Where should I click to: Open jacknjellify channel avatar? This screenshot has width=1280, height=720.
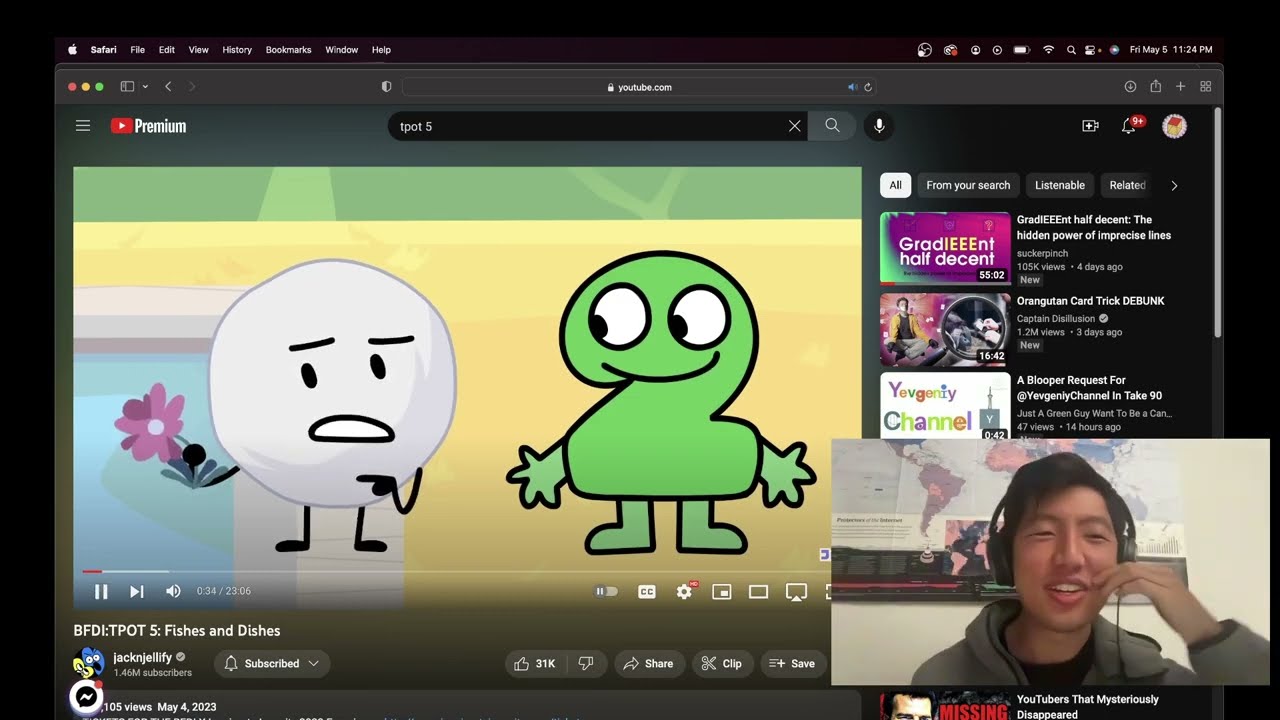[x=89, y=663]
